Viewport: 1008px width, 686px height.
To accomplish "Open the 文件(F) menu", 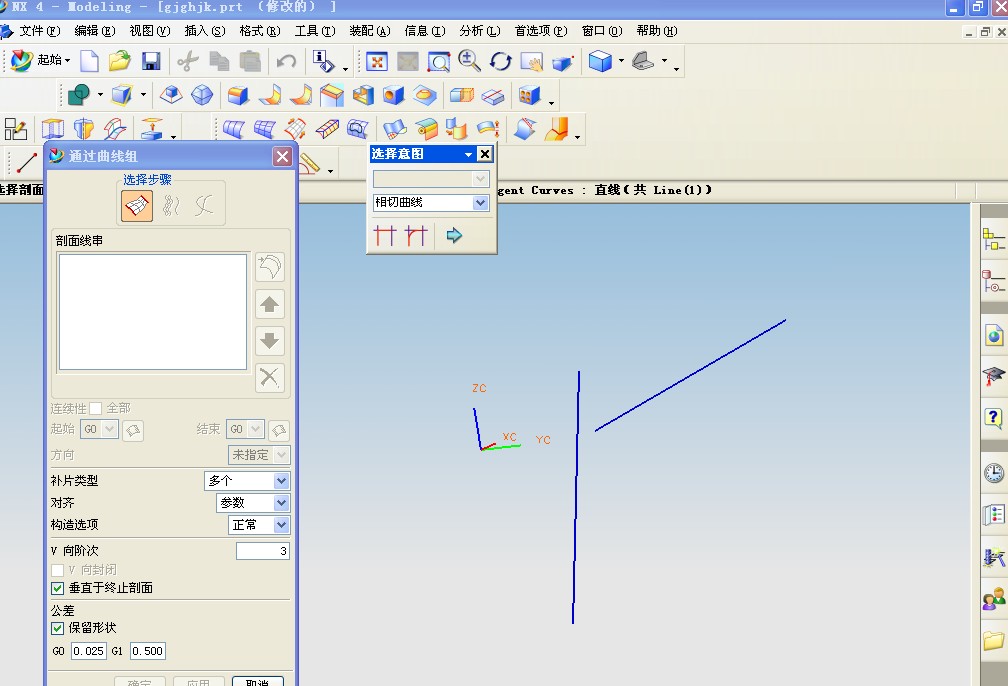I will tap(39, 31).
